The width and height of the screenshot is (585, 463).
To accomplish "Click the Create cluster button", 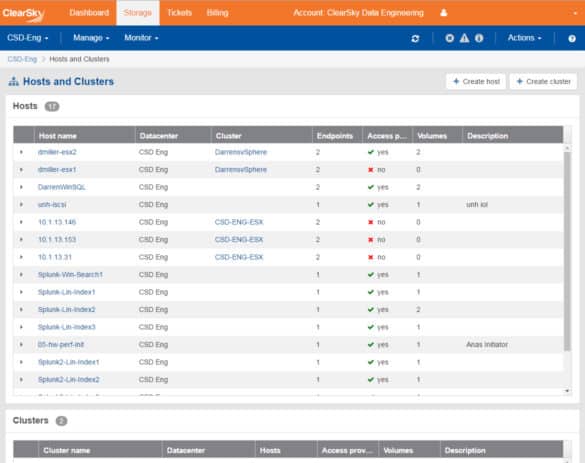I will click(x=543, y=81).
